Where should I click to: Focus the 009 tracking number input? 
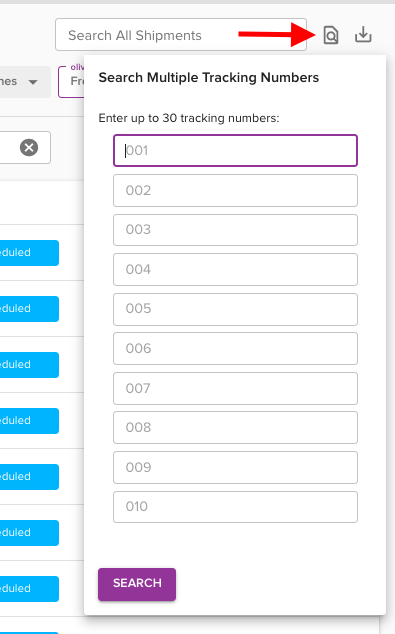click(235, 467)
